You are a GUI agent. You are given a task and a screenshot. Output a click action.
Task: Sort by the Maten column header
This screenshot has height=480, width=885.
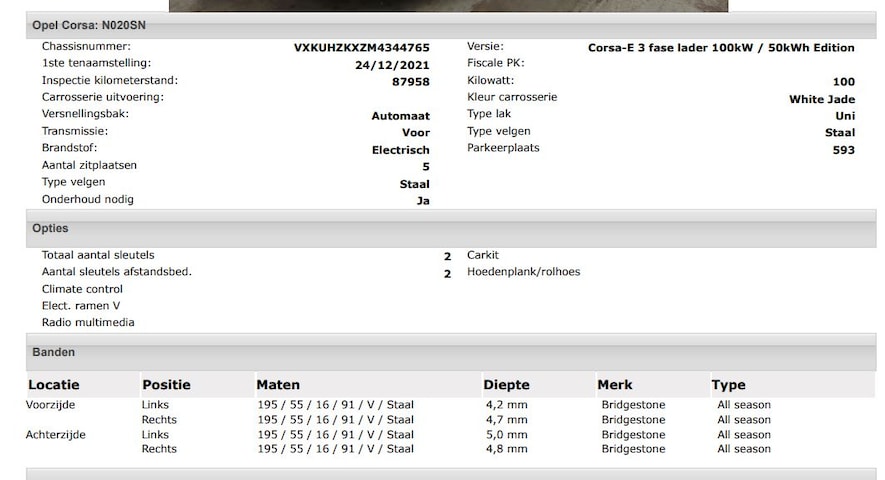pos(278,385)
